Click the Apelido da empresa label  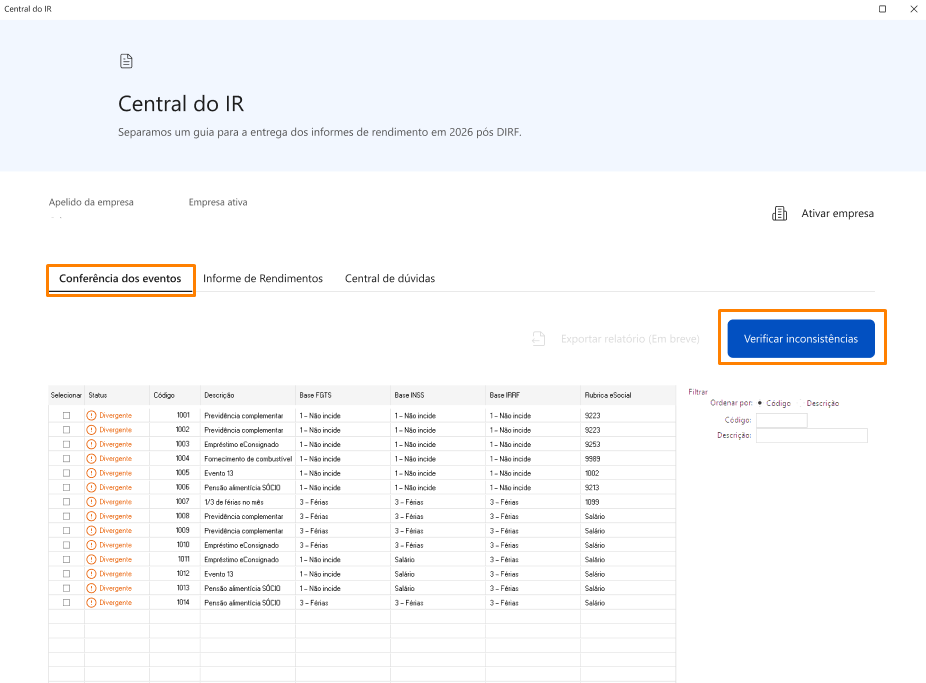pos(91,202)
